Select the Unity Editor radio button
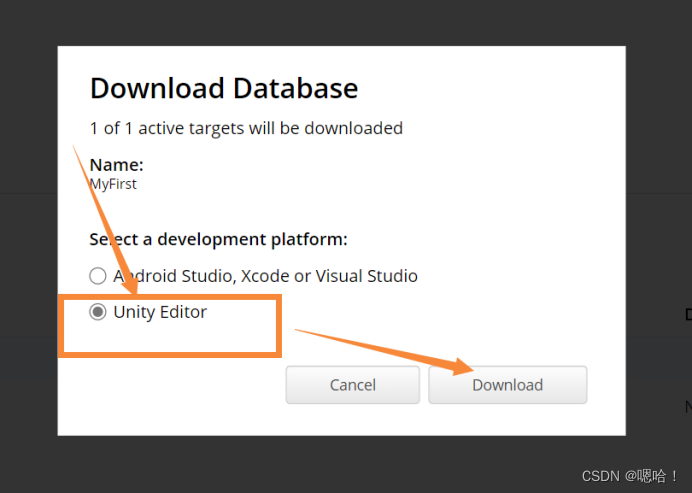Viewport: 692px width, 493px height. [x=98, y=312]
